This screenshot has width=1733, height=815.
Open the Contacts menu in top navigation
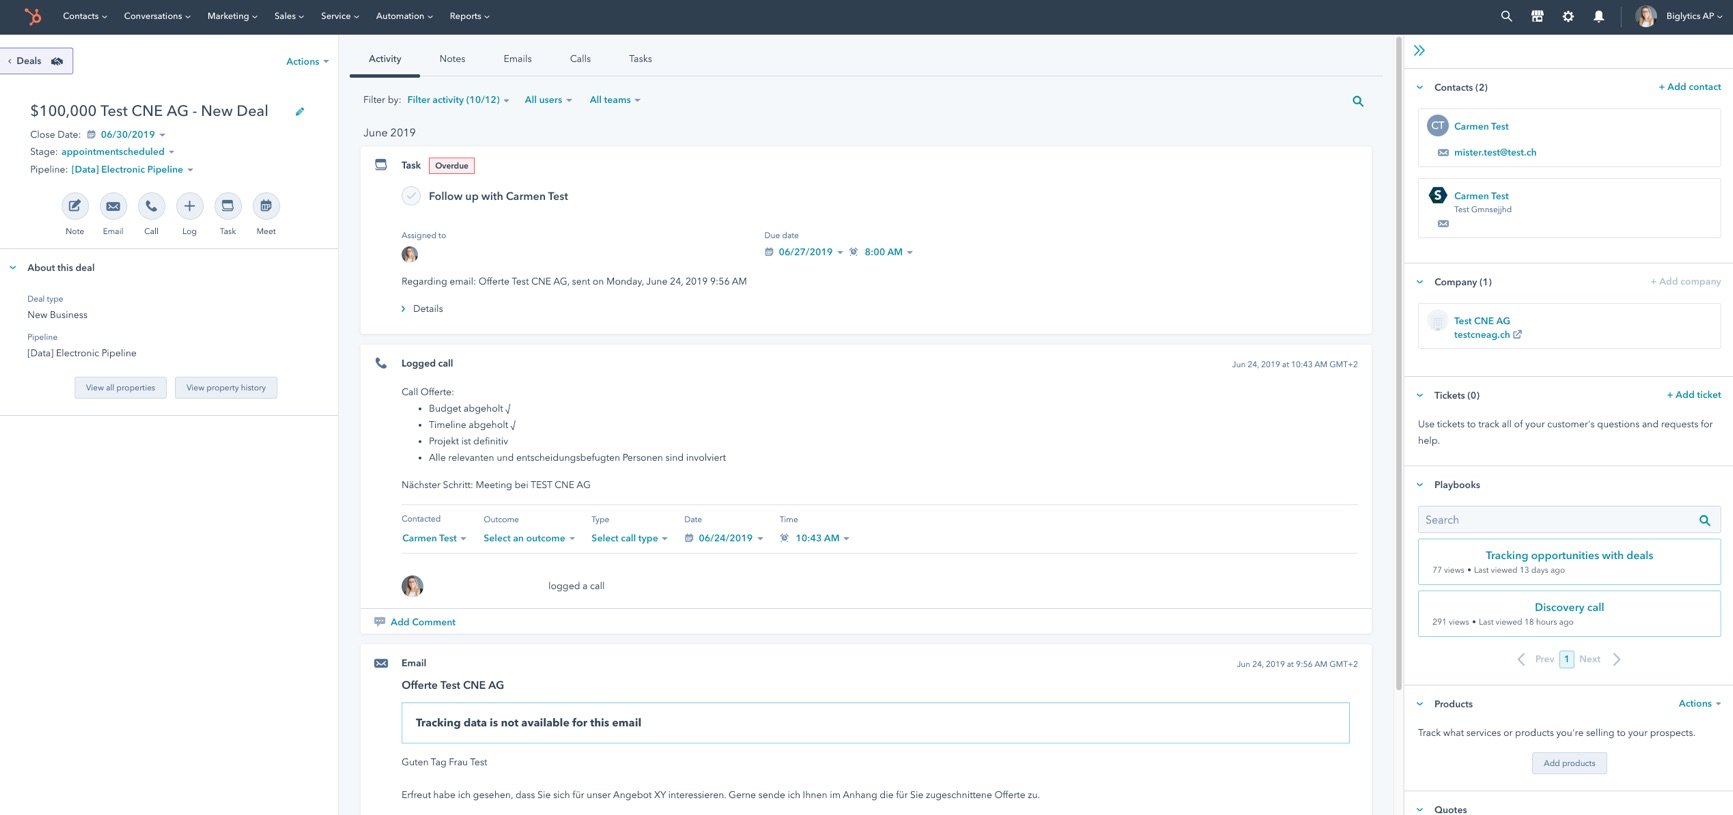[85, 16]
